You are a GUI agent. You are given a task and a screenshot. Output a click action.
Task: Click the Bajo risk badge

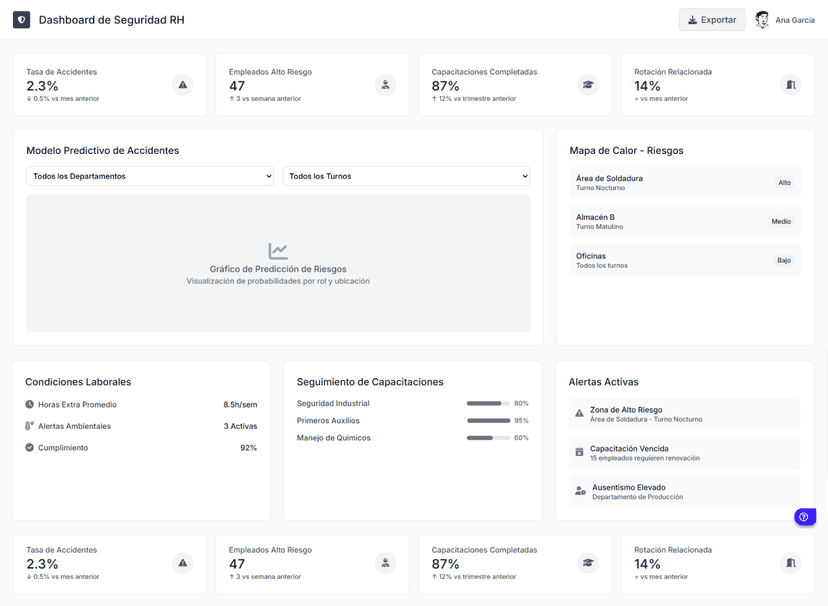pos(784,260)
